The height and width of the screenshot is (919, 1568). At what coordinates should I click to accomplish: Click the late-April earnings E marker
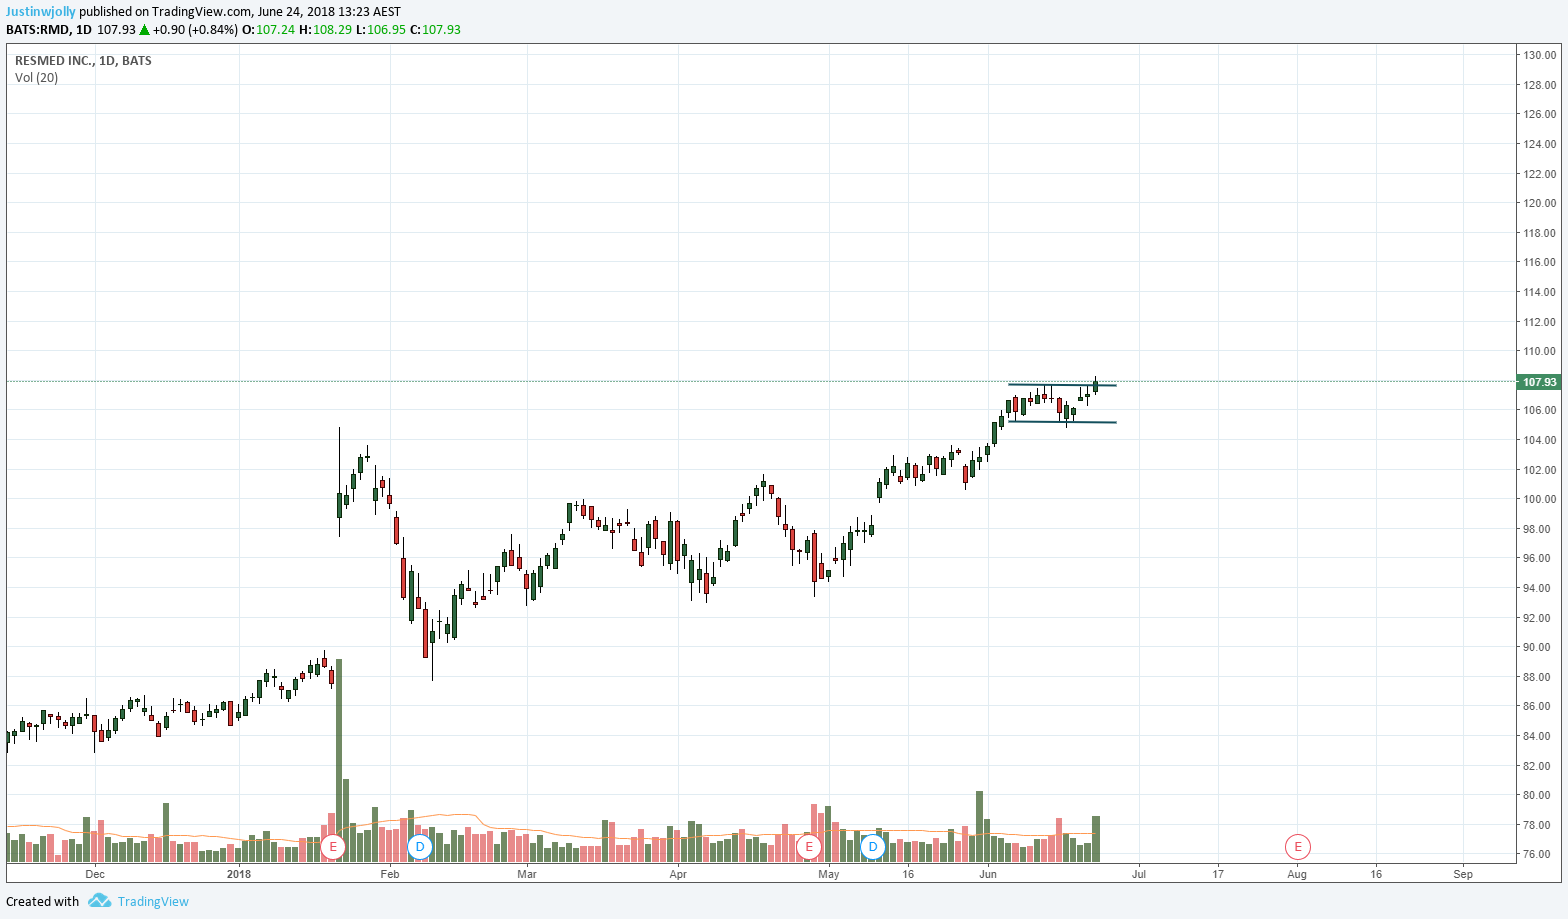(x=808, y=847)
